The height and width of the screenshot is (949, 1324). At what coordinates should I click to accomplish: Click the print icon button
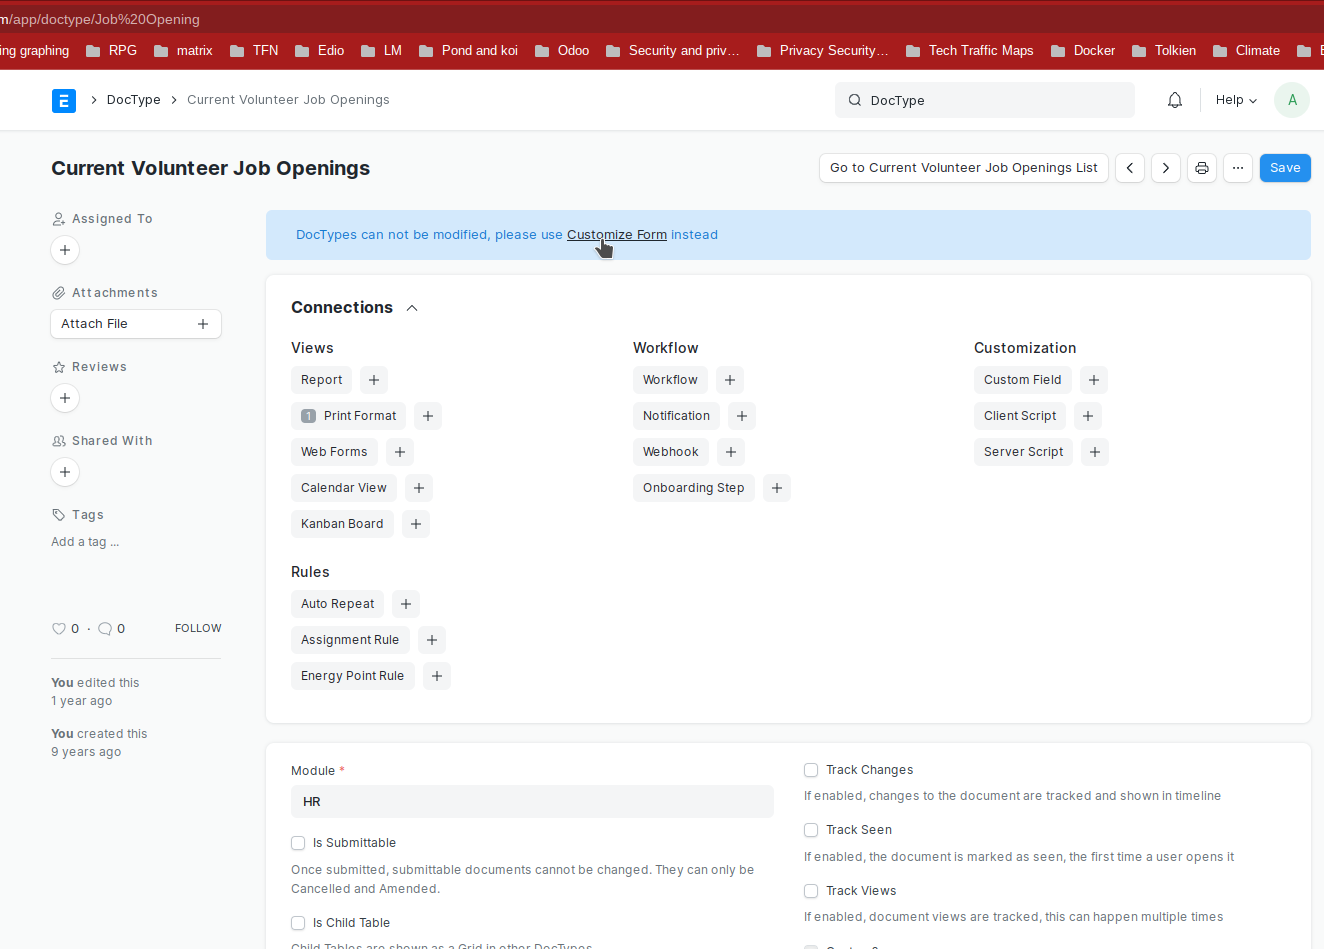(1202, 168)
